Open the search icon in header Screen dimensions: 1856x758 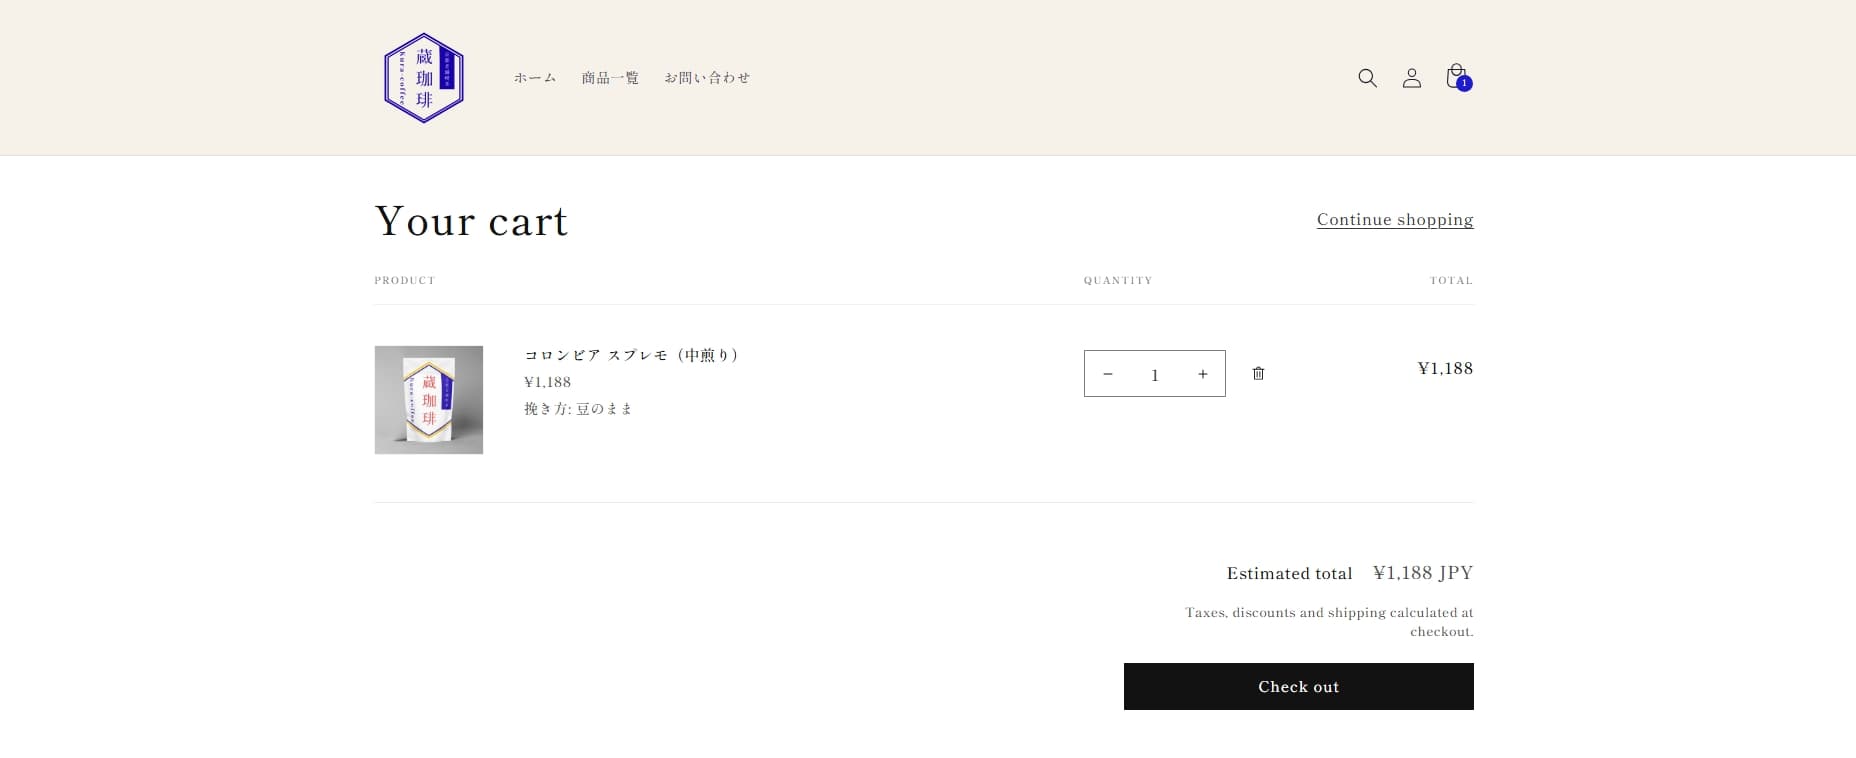pyautogui.click(x=1367, y=78)
